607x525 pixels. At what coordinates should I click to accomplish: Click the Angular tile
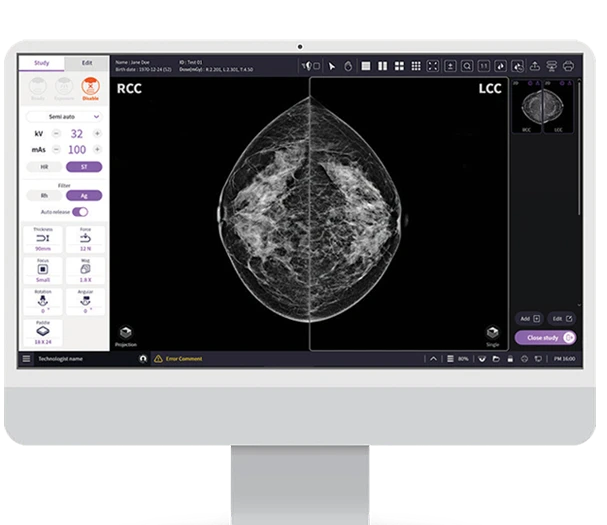click(x=85, y=301)
